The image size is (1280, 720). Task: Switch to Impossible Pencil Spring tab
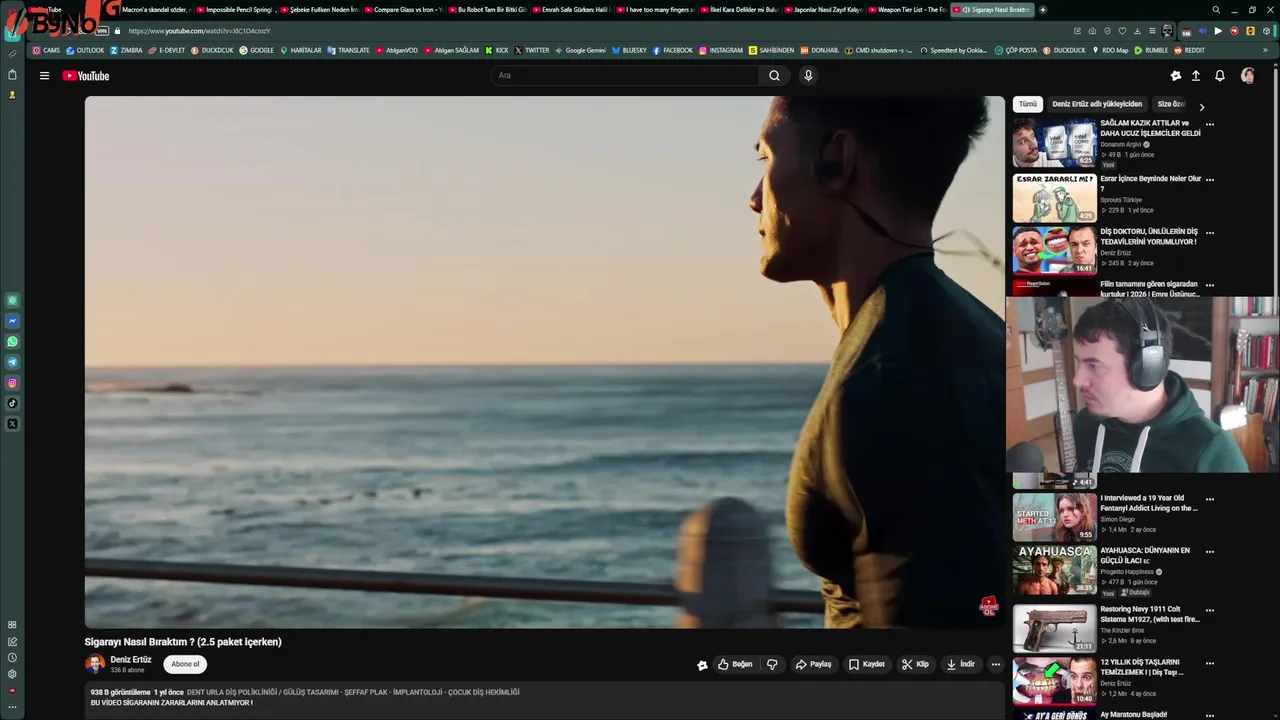click(x=236, y=10)
